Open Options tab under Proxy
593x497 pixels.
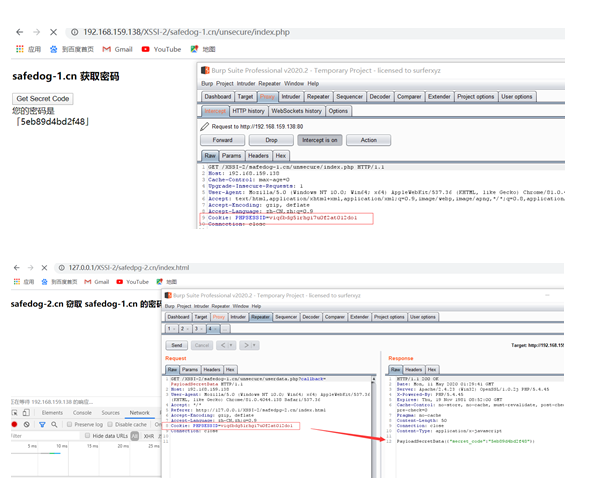(338, 111)
